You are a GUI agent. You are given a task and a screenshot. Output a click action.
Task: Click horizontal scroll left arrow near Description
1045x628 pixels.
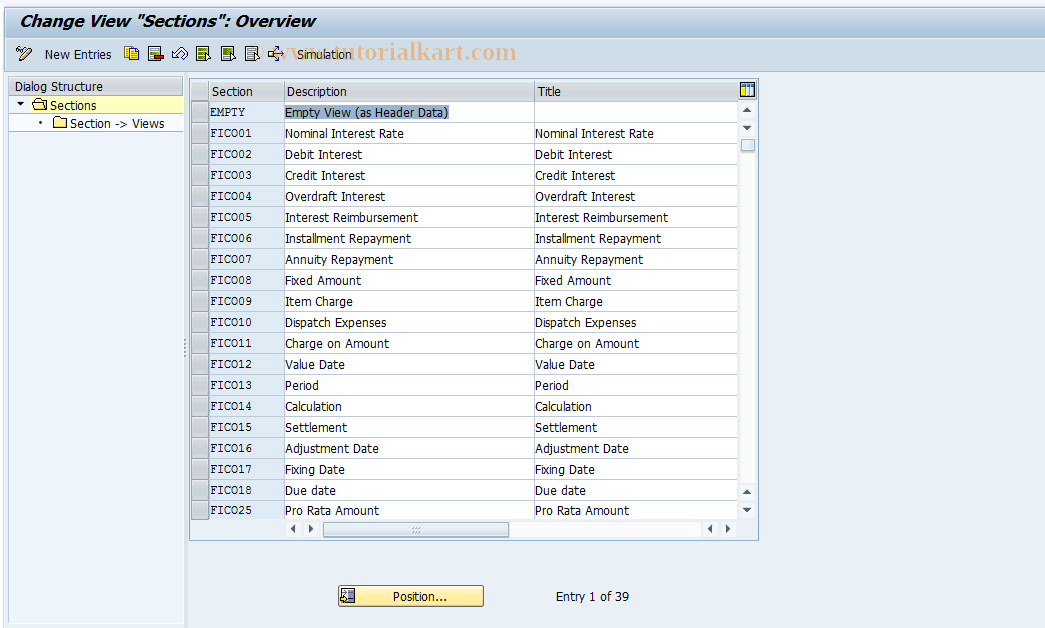[x=293, y=529]
